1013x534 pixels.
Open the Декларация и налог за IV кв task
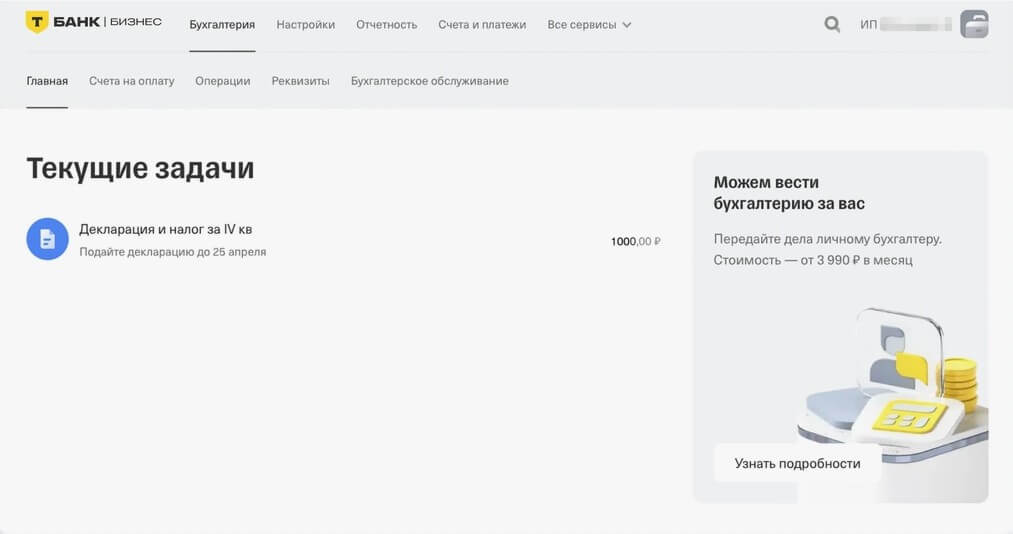165,230
